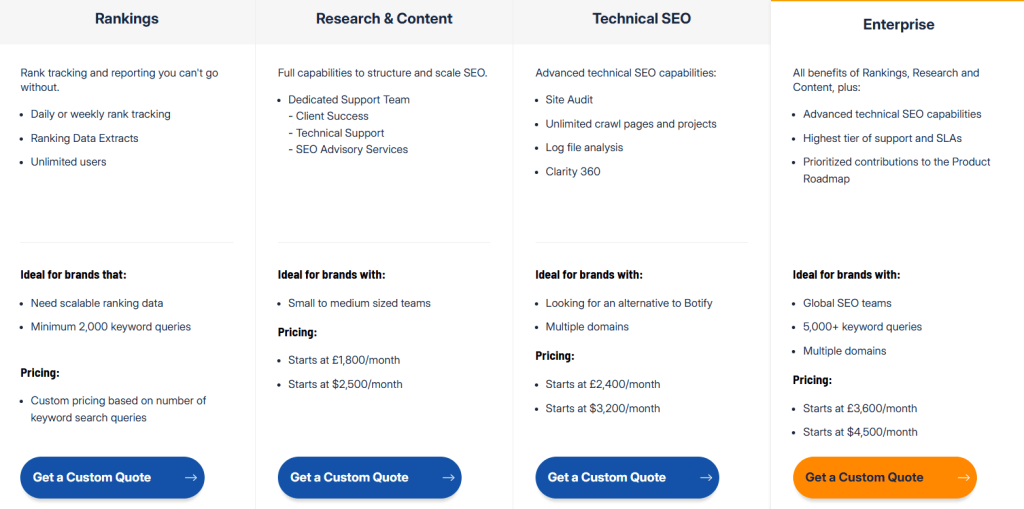The width and height of the screenshot is (1024, 509).
Task: Click the Starts at £1,800/month price
Action: coord(343,360)
